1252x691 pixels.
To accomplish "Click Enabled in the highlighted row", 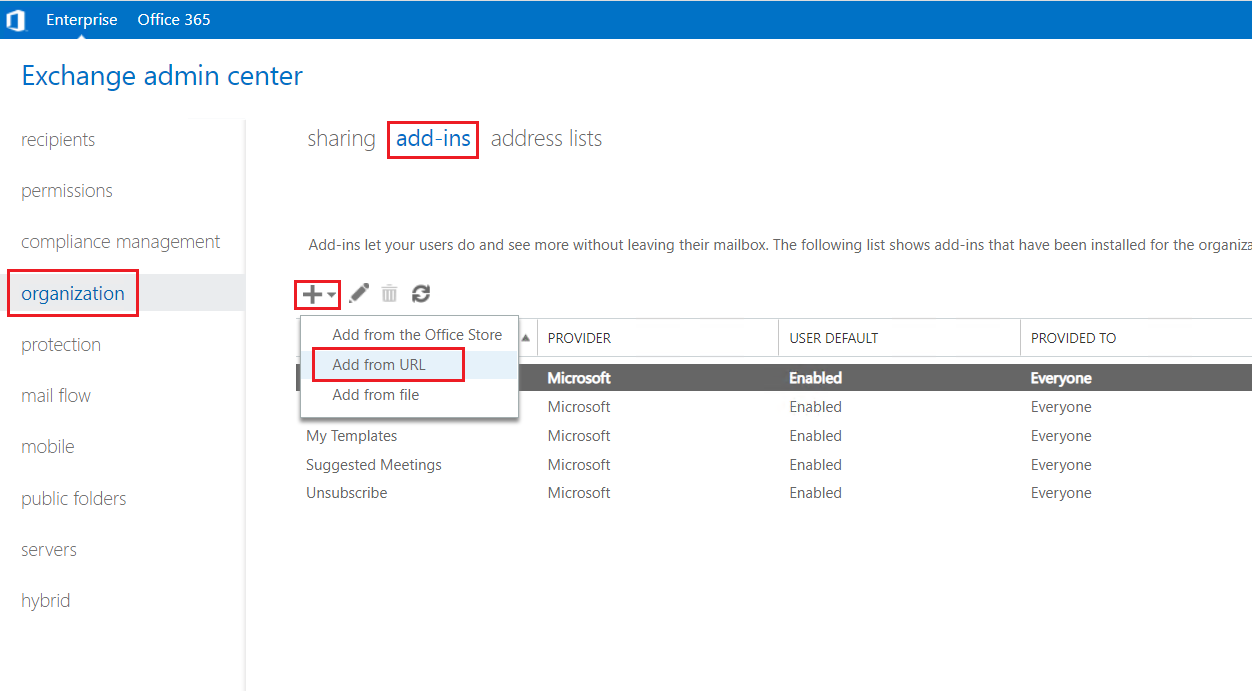I will [x=815, y=378].
